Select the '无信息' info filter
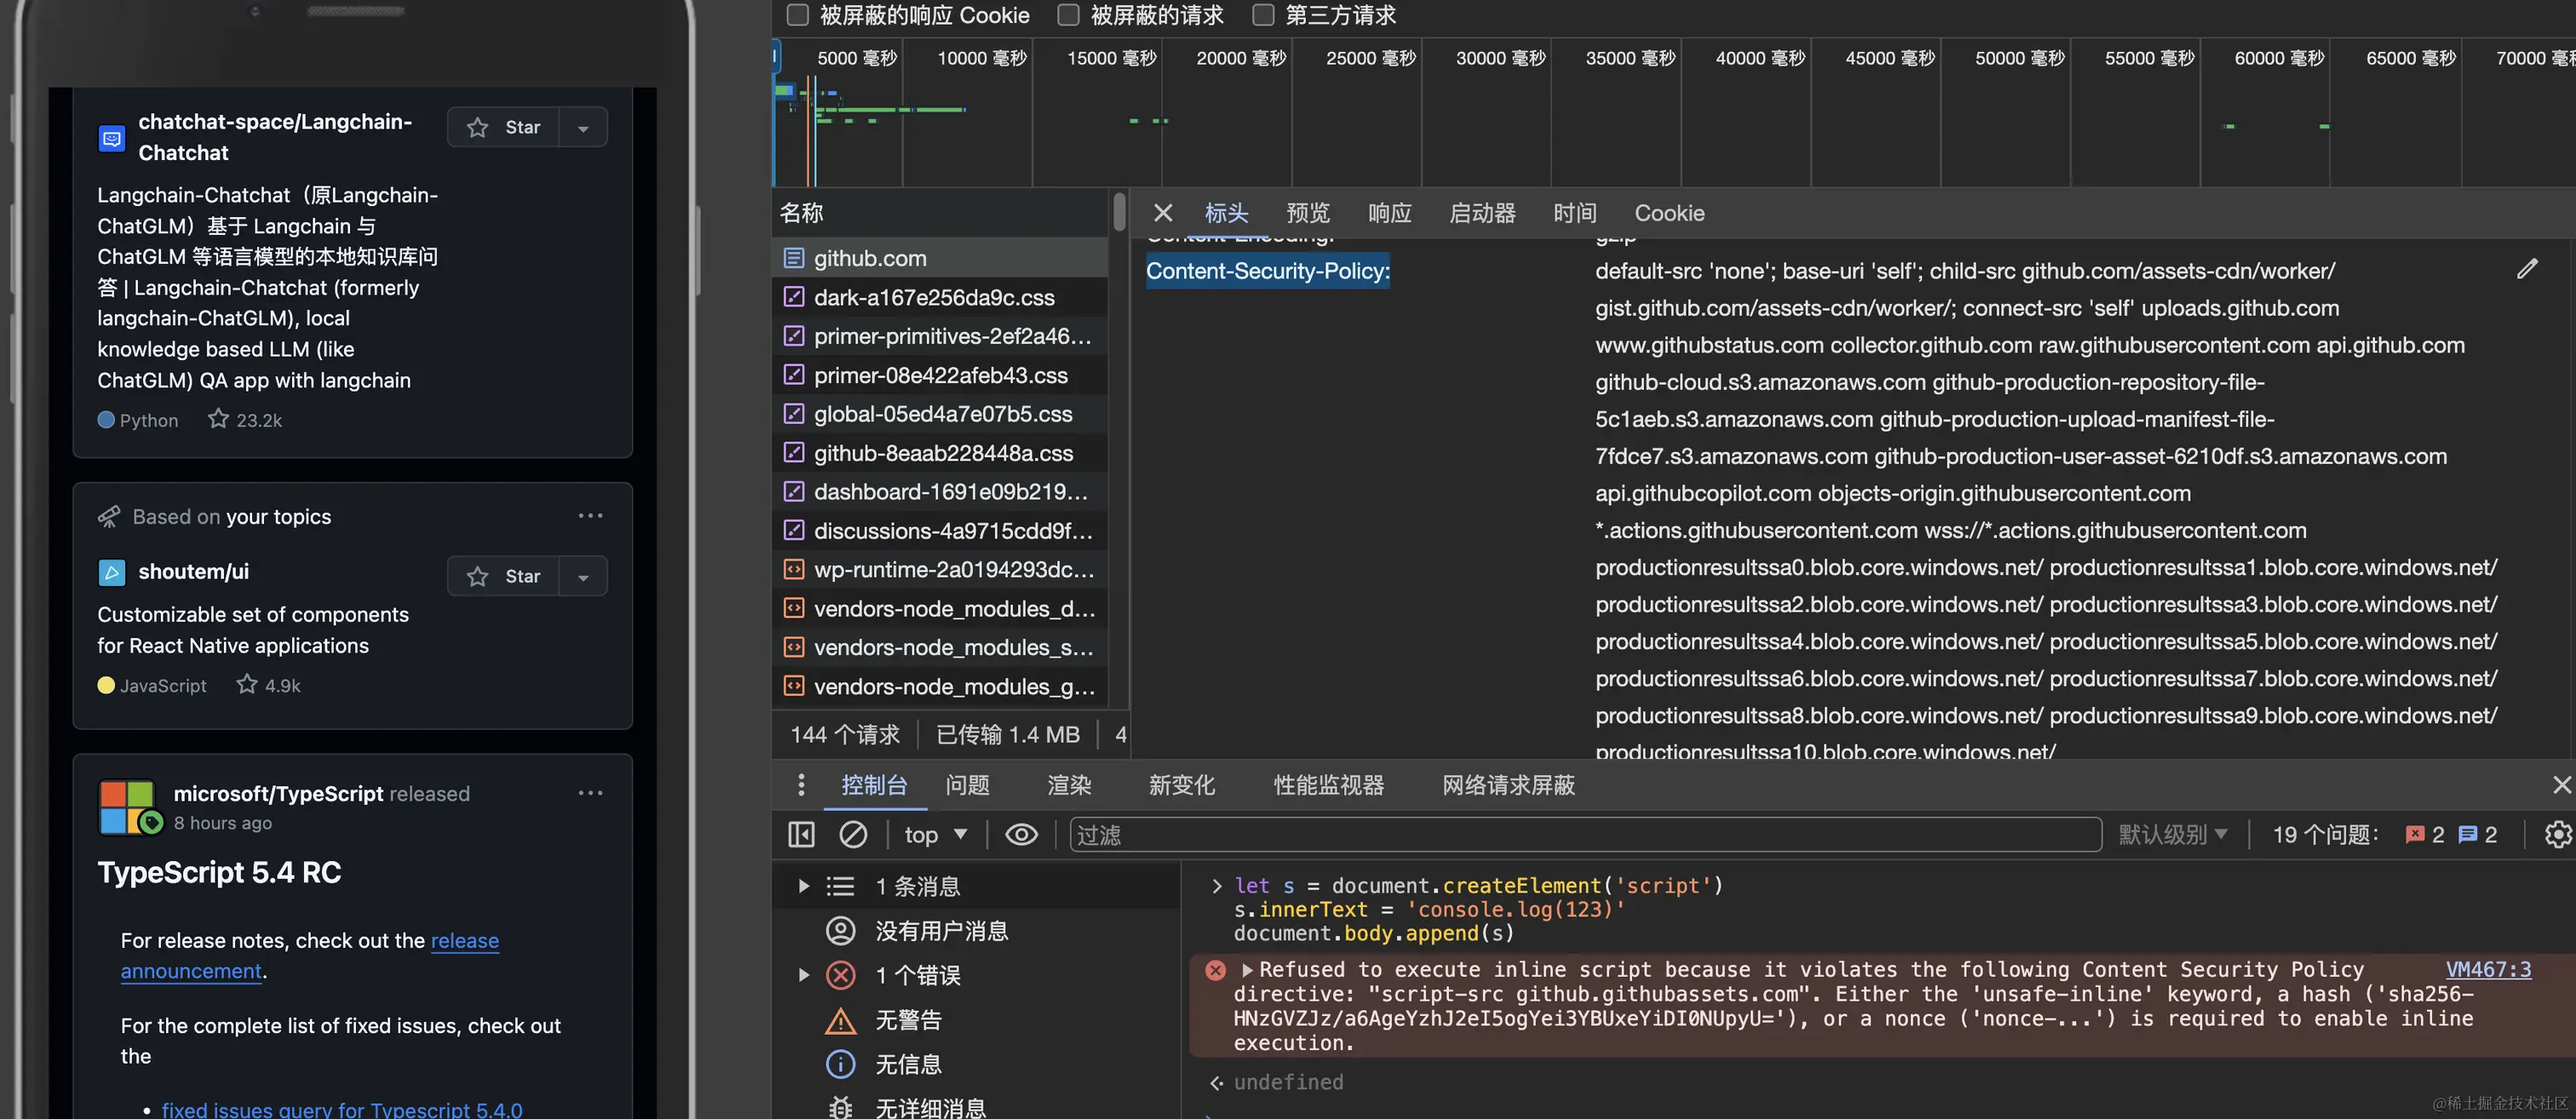Screen dimensions: 2576x1119 pyautogui.click(x=976, y=1064)
